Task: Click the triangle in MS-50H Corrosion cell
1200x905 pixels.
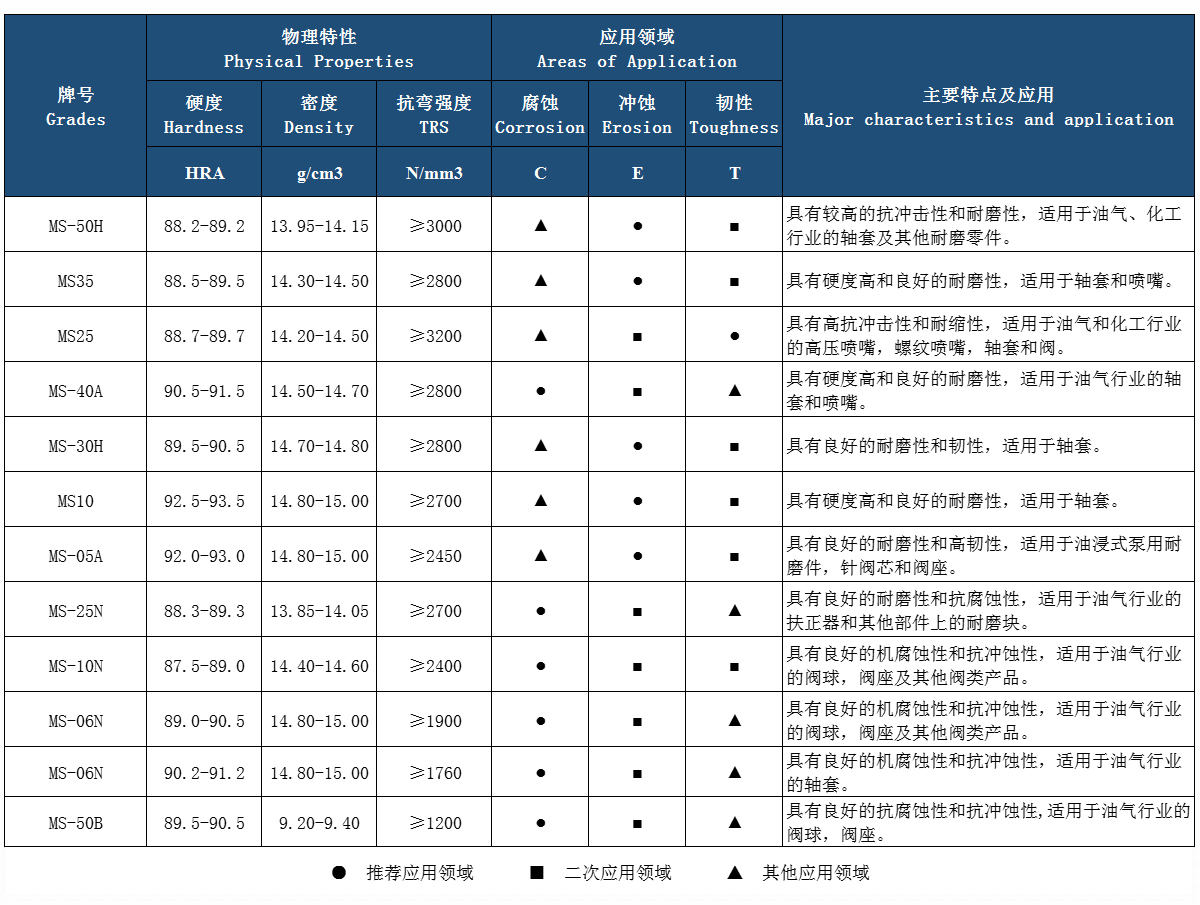Action: 540,226
